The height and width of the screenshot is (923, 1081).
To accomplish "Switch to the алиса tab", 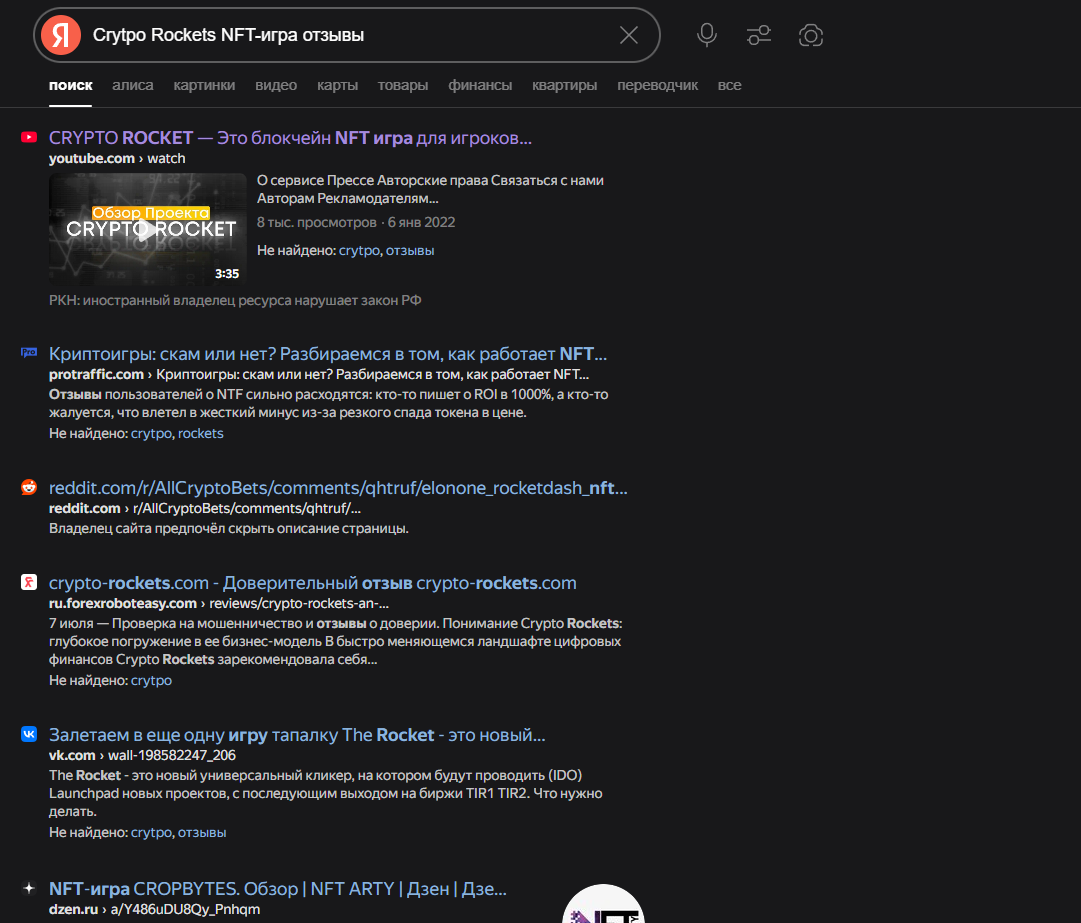I will (x=132, y=85).
